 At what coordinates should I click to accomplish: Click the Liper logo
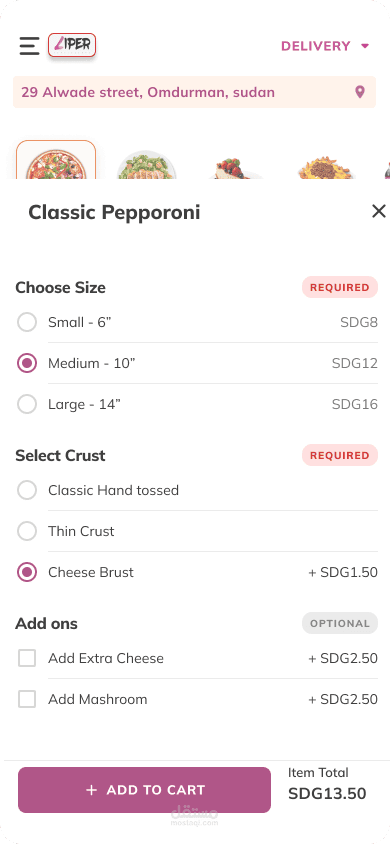[x=72, y=45]
